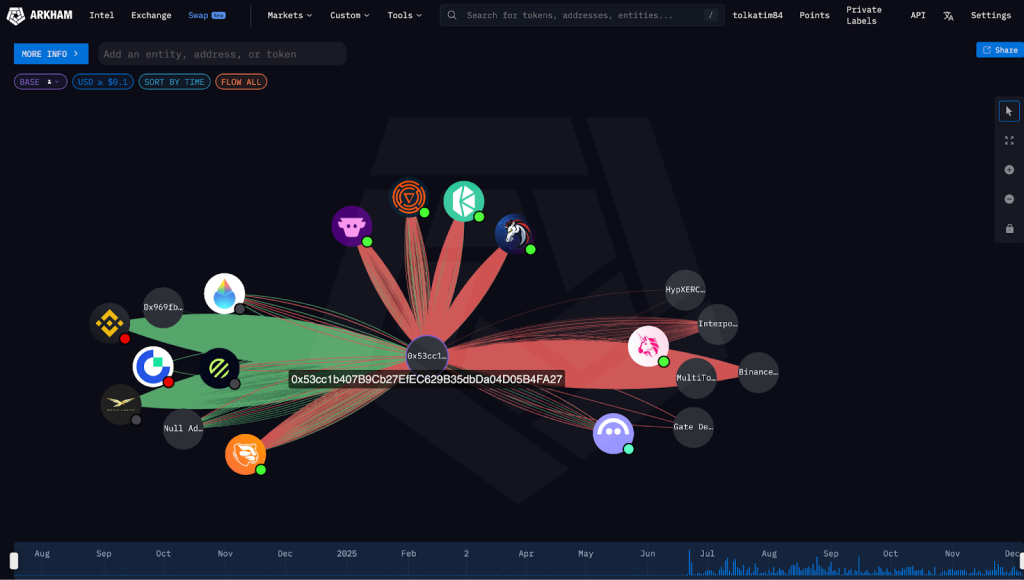Toggle the FLOW ALL filter
The width and height of the screenshot is (1024, 580).
tap(241, 82)
